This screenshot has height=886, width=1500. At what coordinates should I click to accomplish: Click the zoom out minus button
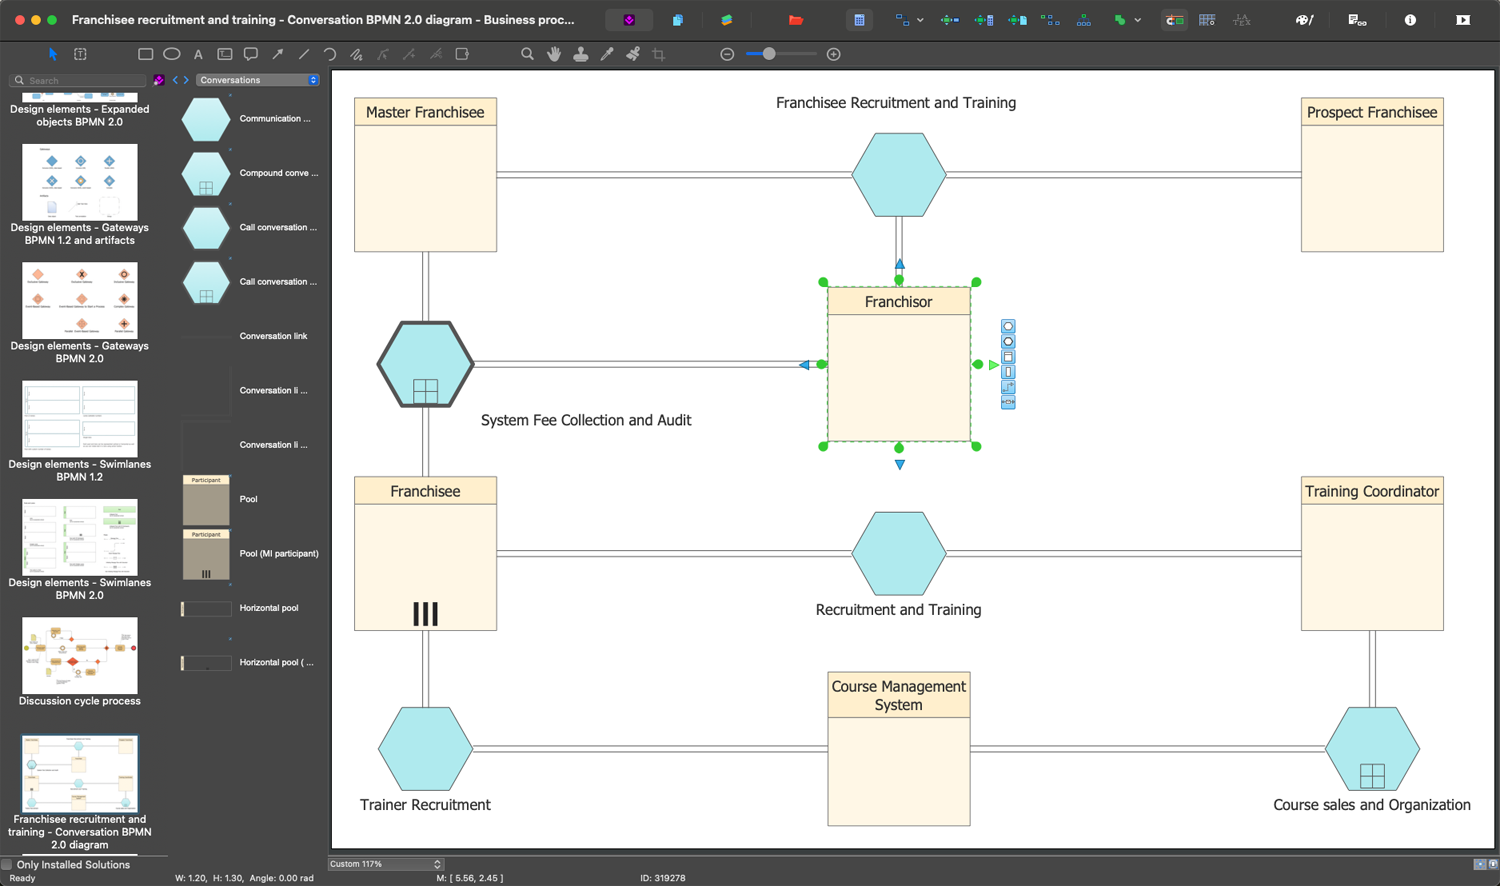[x=727, y=54]
